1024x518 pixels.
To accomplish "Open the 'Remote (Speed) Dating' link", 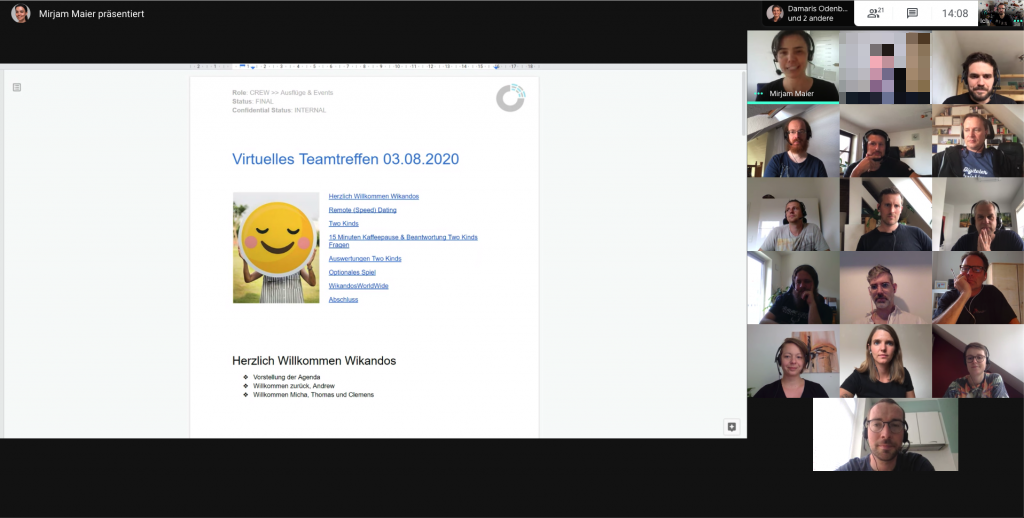I will pyautogui.click(x=362, y=210).
